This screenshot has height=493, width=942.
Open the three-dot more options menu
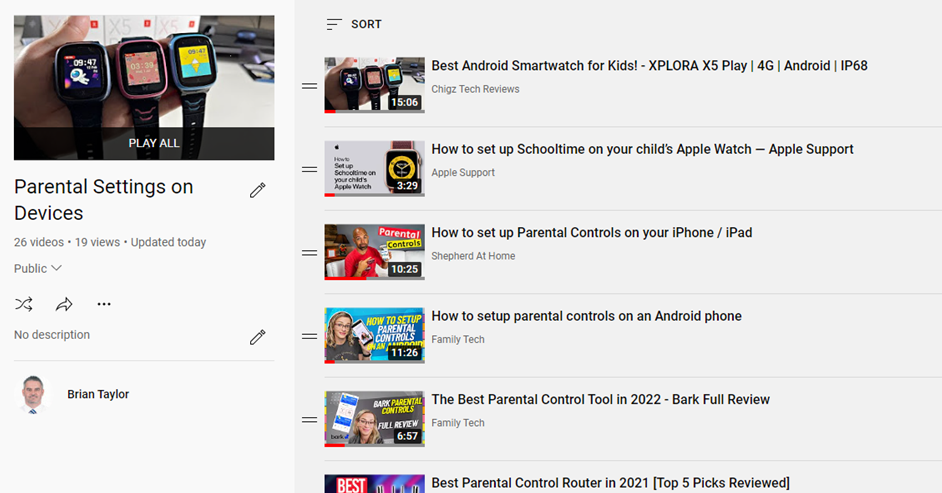(104, 304)
